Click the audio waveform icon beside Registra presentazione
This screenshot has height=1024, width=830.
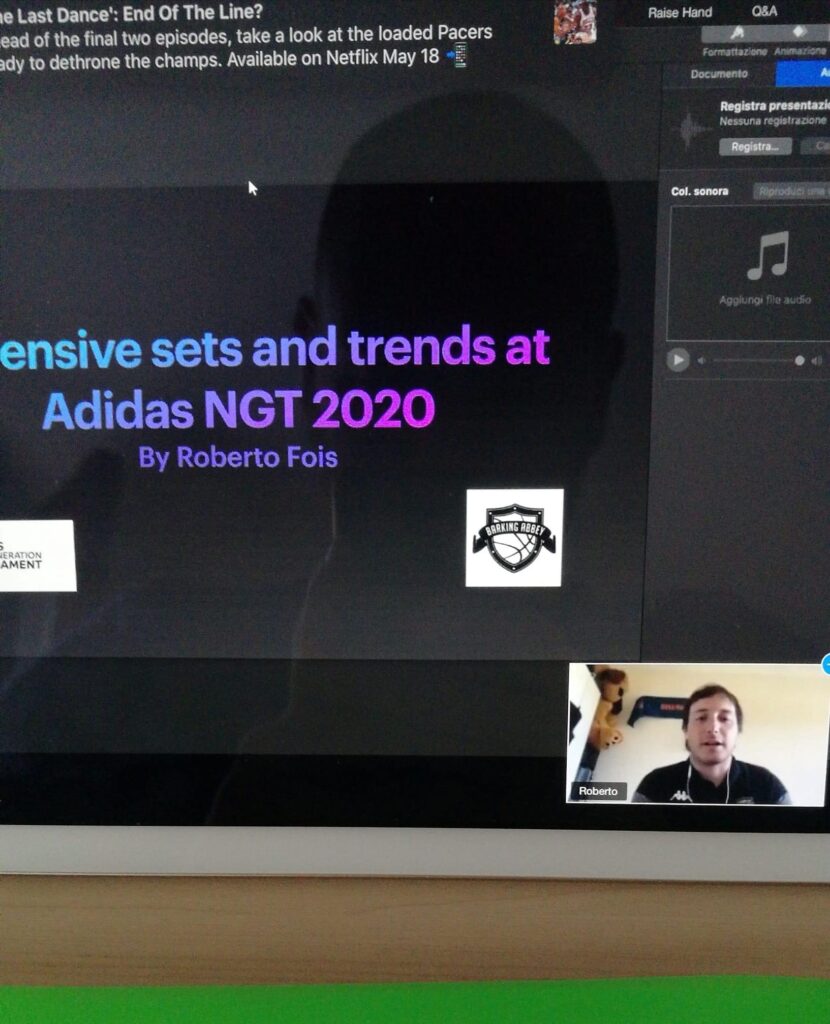tap(689, 130)
